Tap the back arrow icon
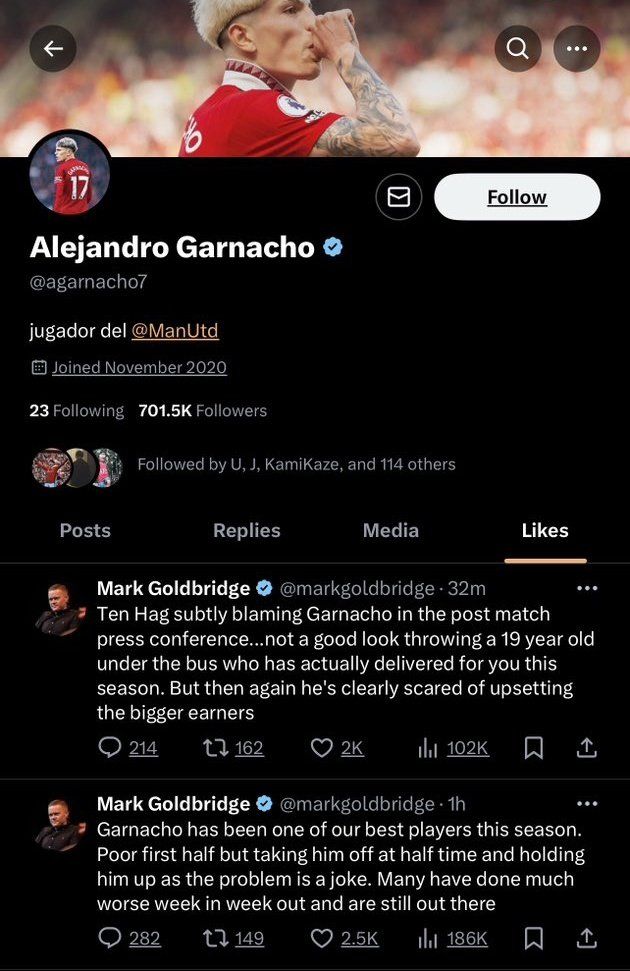This screenshot has width=630, height=971. coord(53,48)
